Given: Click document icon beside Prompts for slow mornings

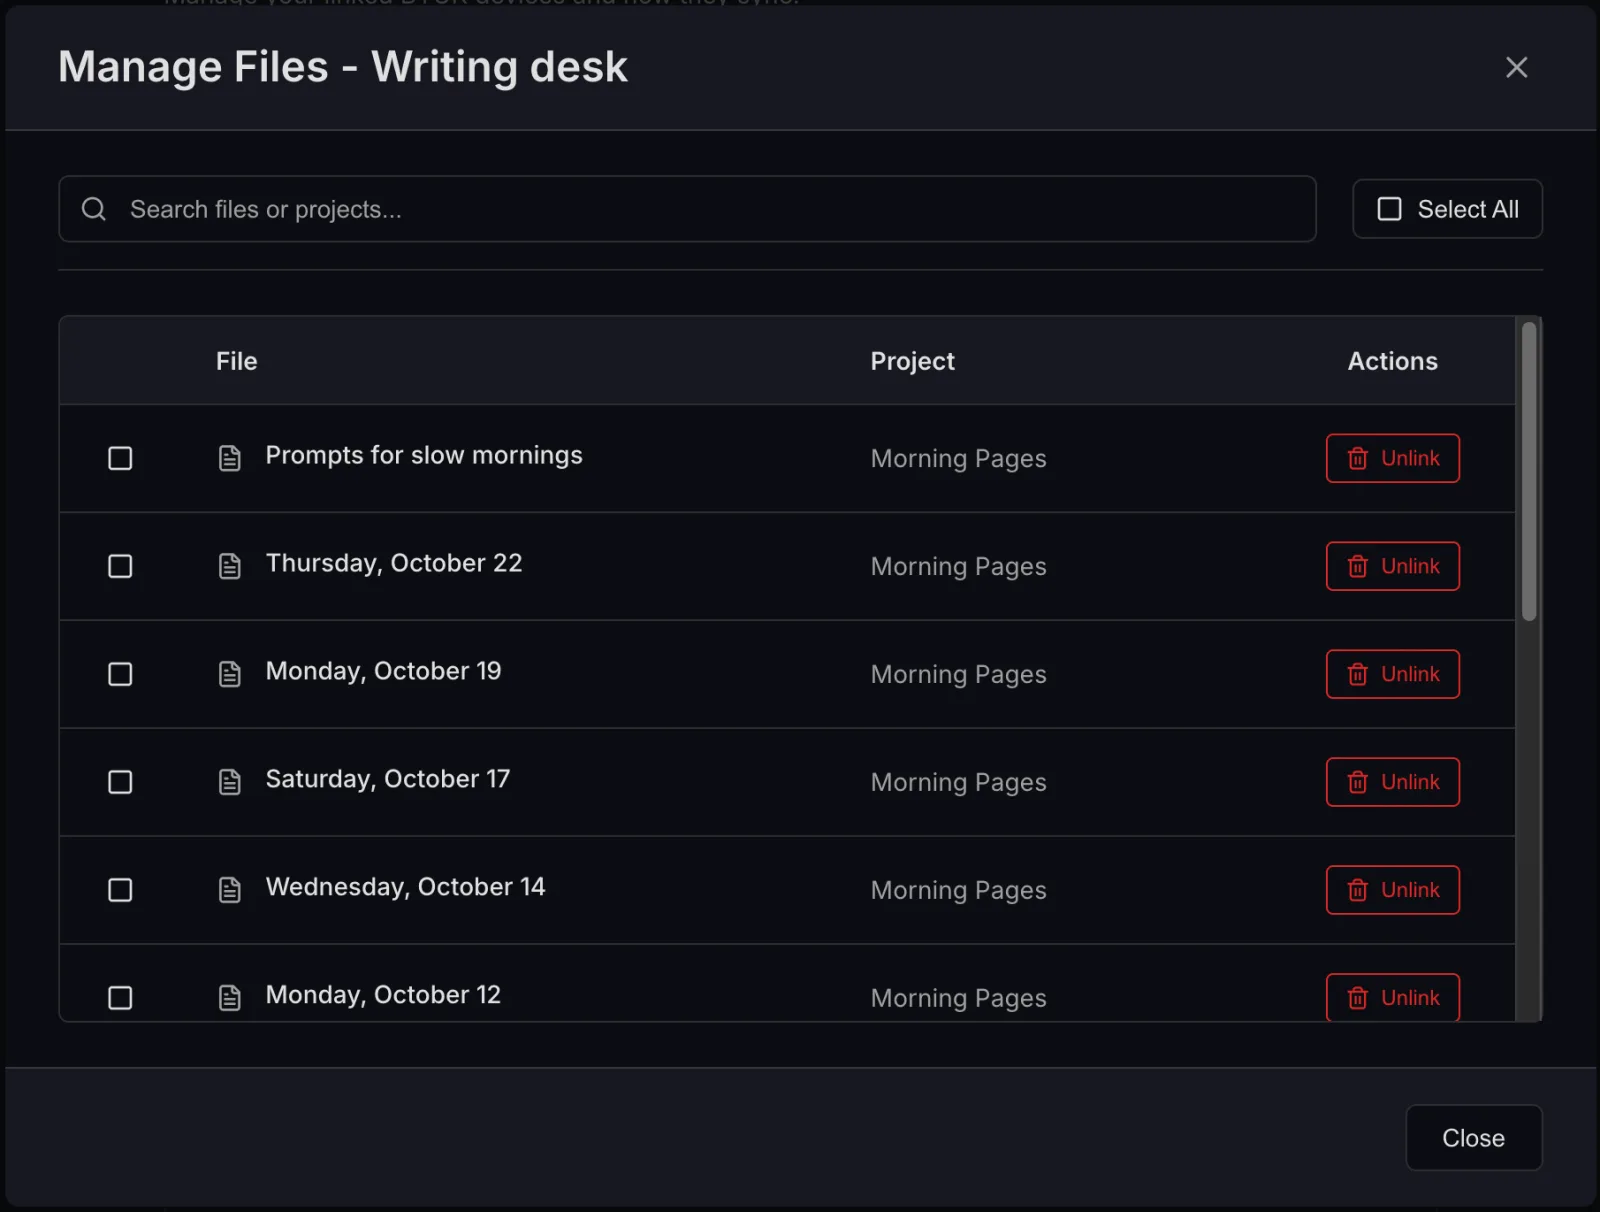Looking at the screenshot, I should pos(230,458).
